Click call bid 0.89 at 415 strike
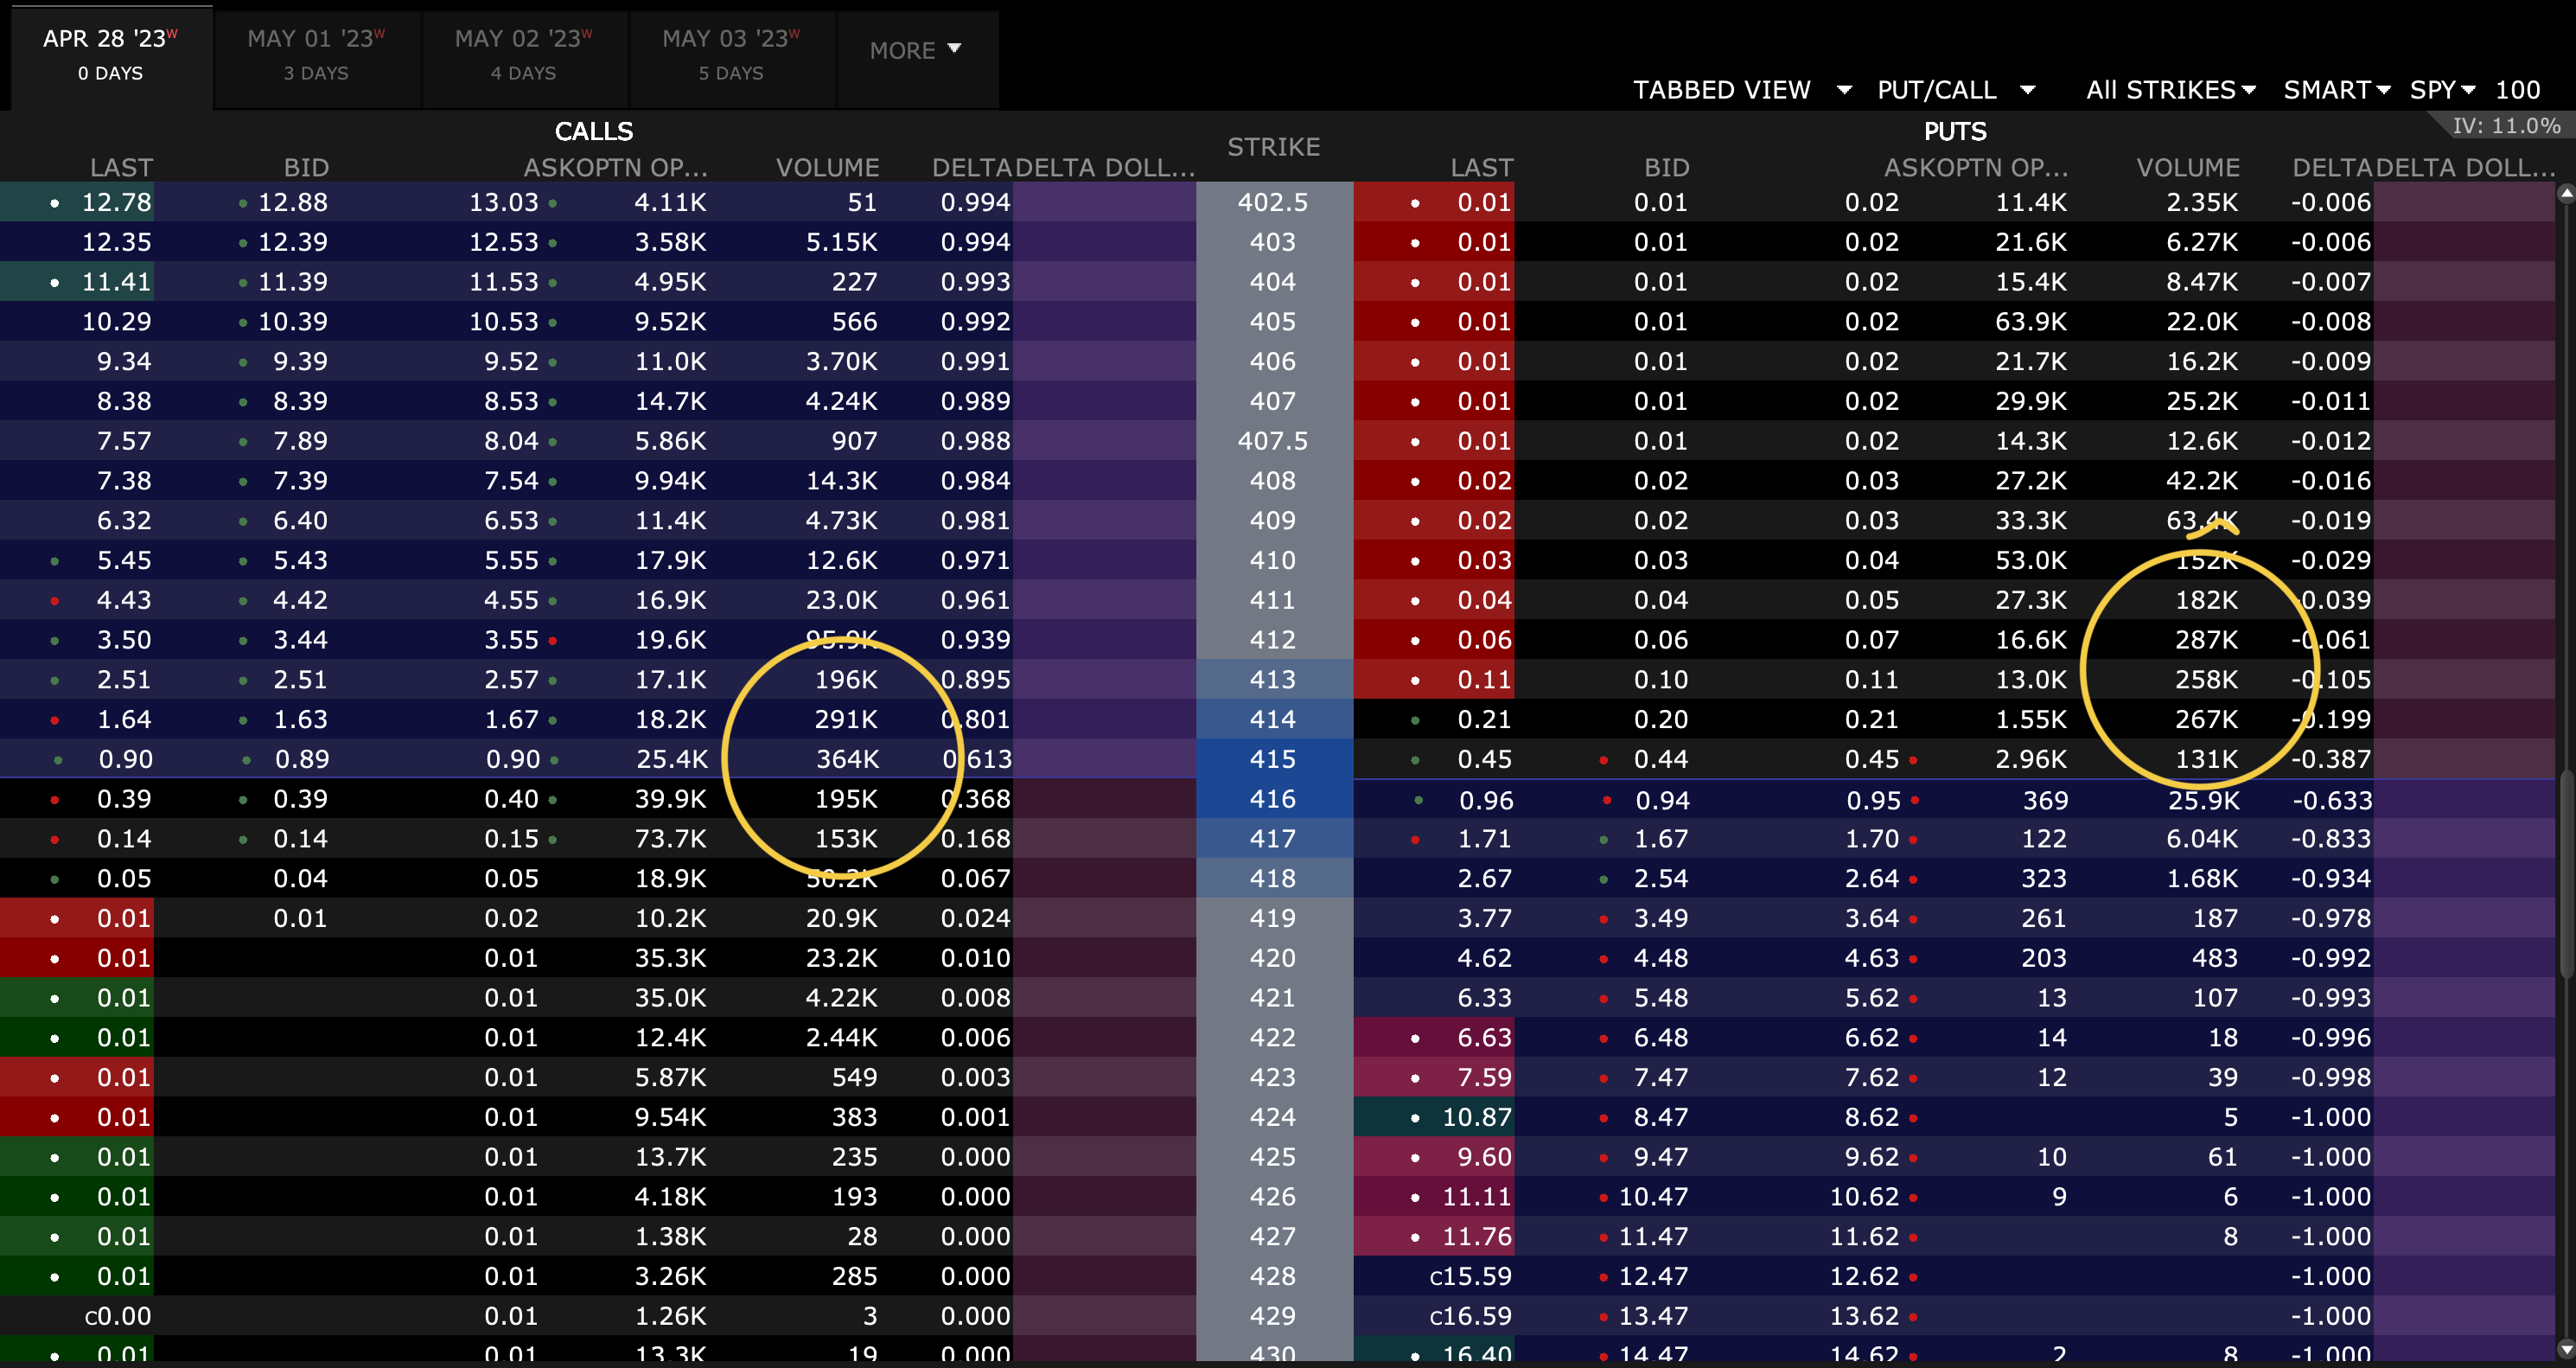This screenshot has width=2576, height=1368. pos(301,759)
